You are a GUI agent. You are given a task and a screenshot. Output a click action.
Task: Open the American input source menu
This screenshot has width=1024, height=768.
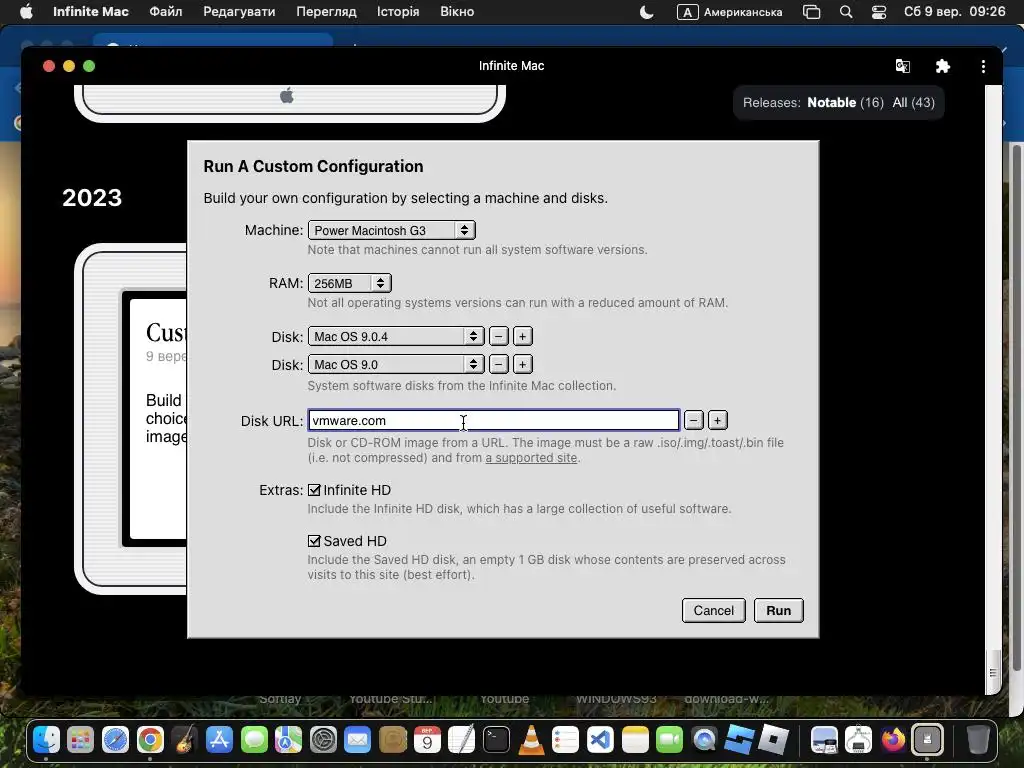coord(729,12)
